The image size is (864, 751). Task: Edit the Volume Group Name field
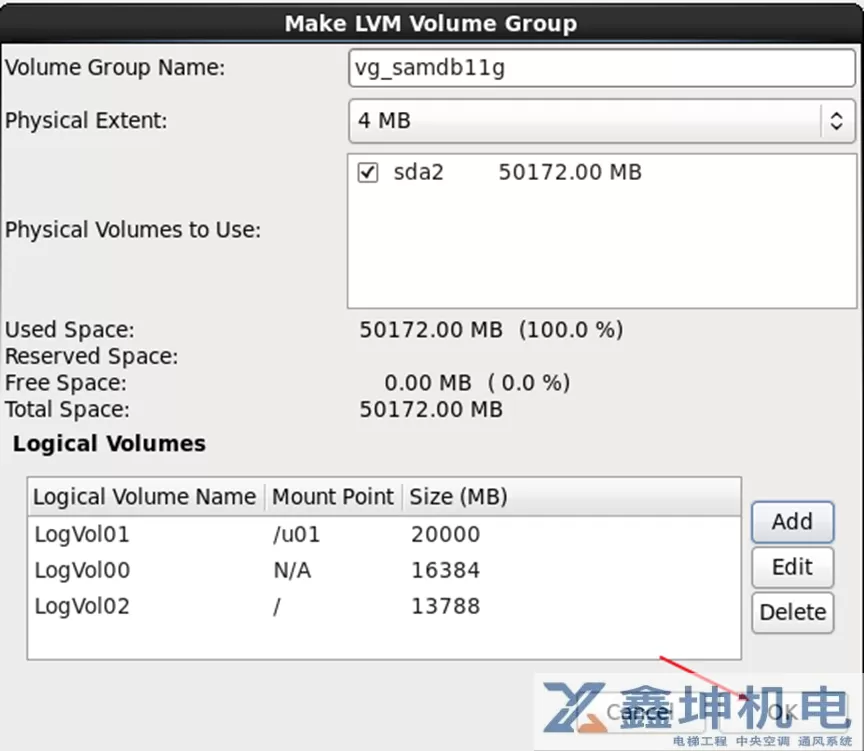602,68
